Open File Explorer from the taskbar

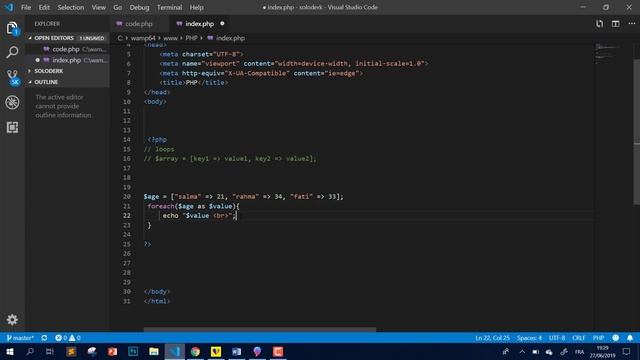(154, 351)
